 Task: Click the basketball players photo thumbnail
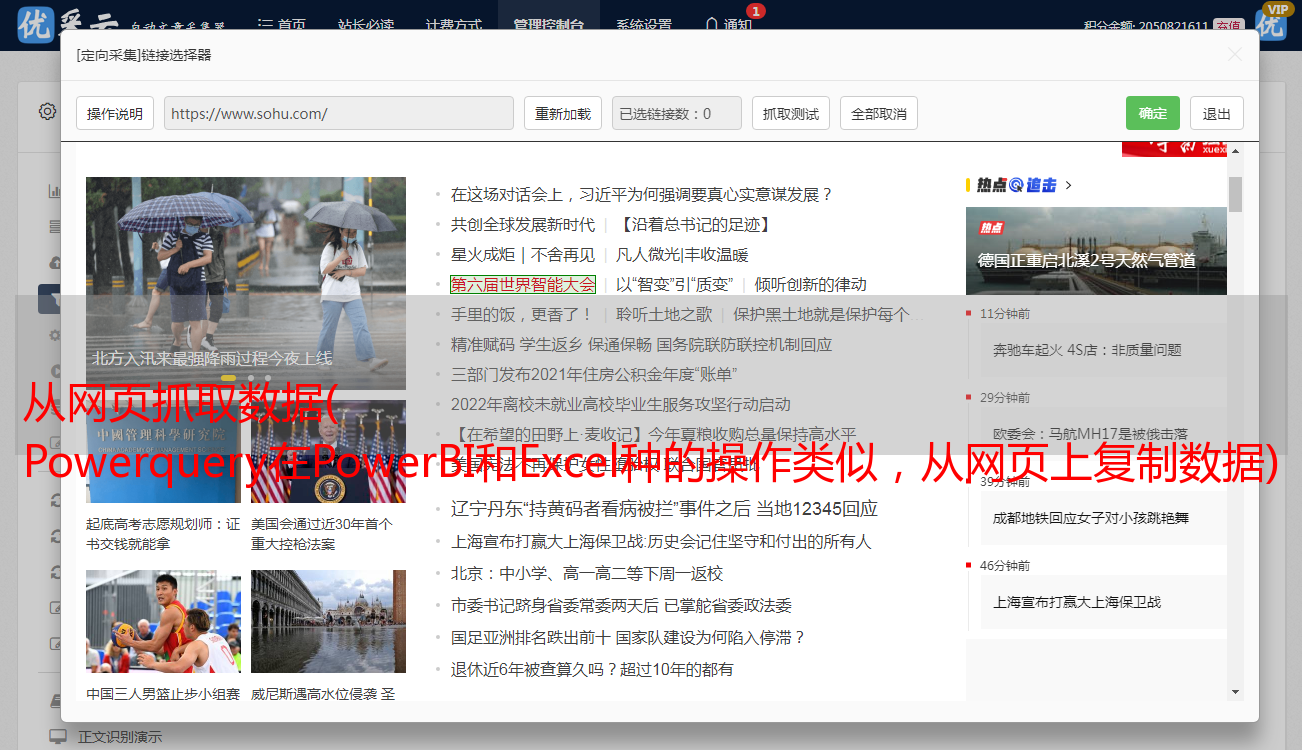pos(163,623)
